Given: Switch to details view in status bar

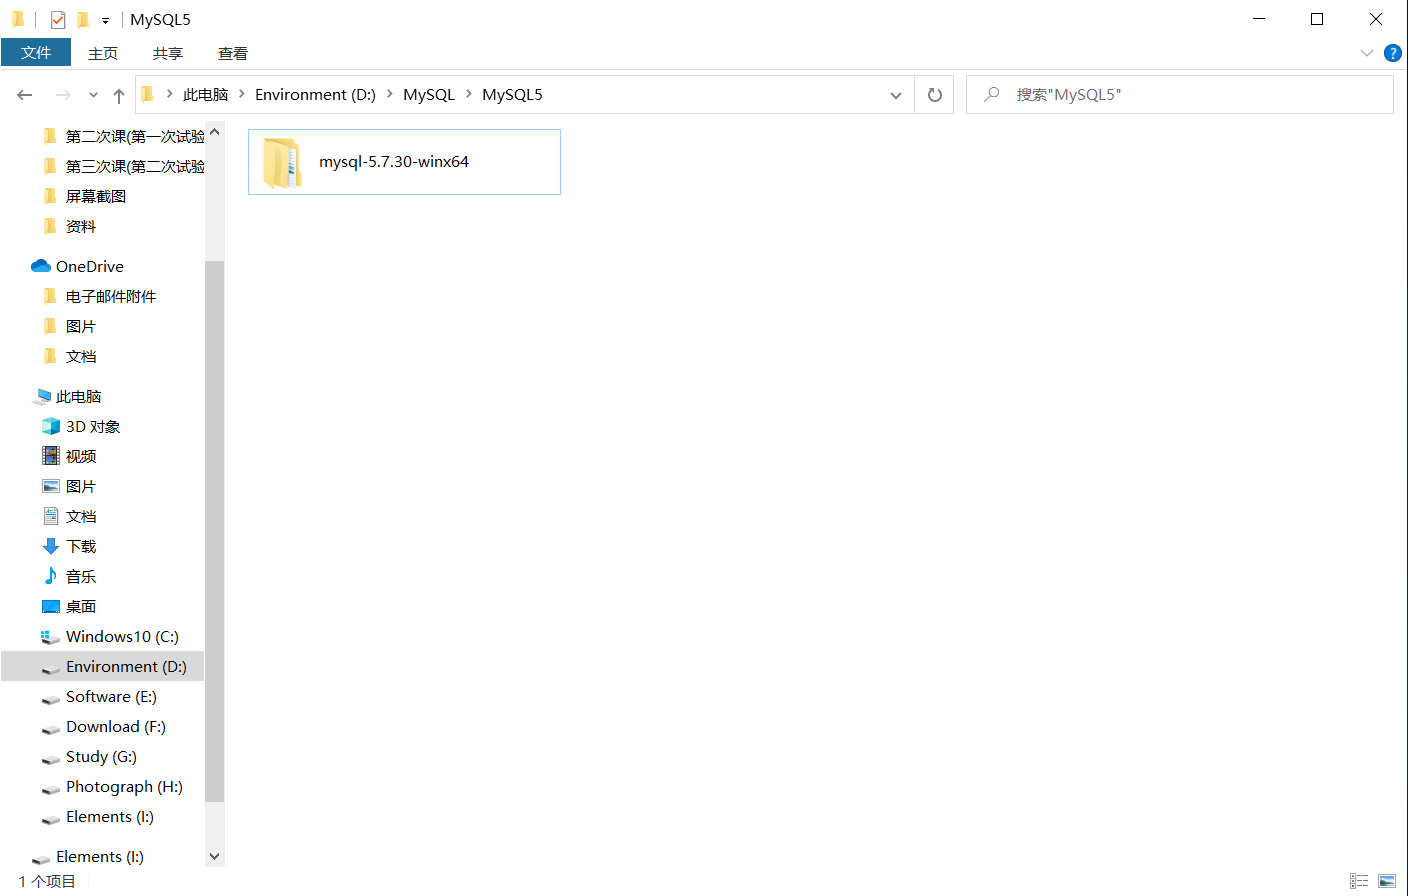Looking at the screenshot, I should [1359, 881].
